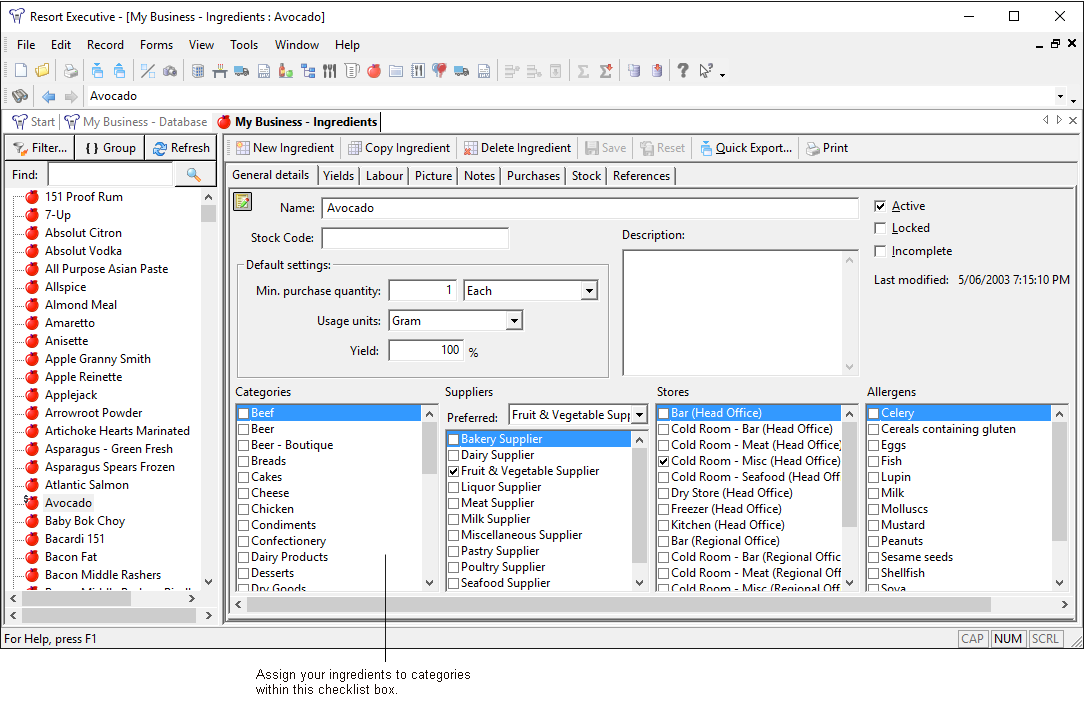The image size is (1084, 704).
Task: Uncheck the Active checkbox
Action: pos(880,206)
